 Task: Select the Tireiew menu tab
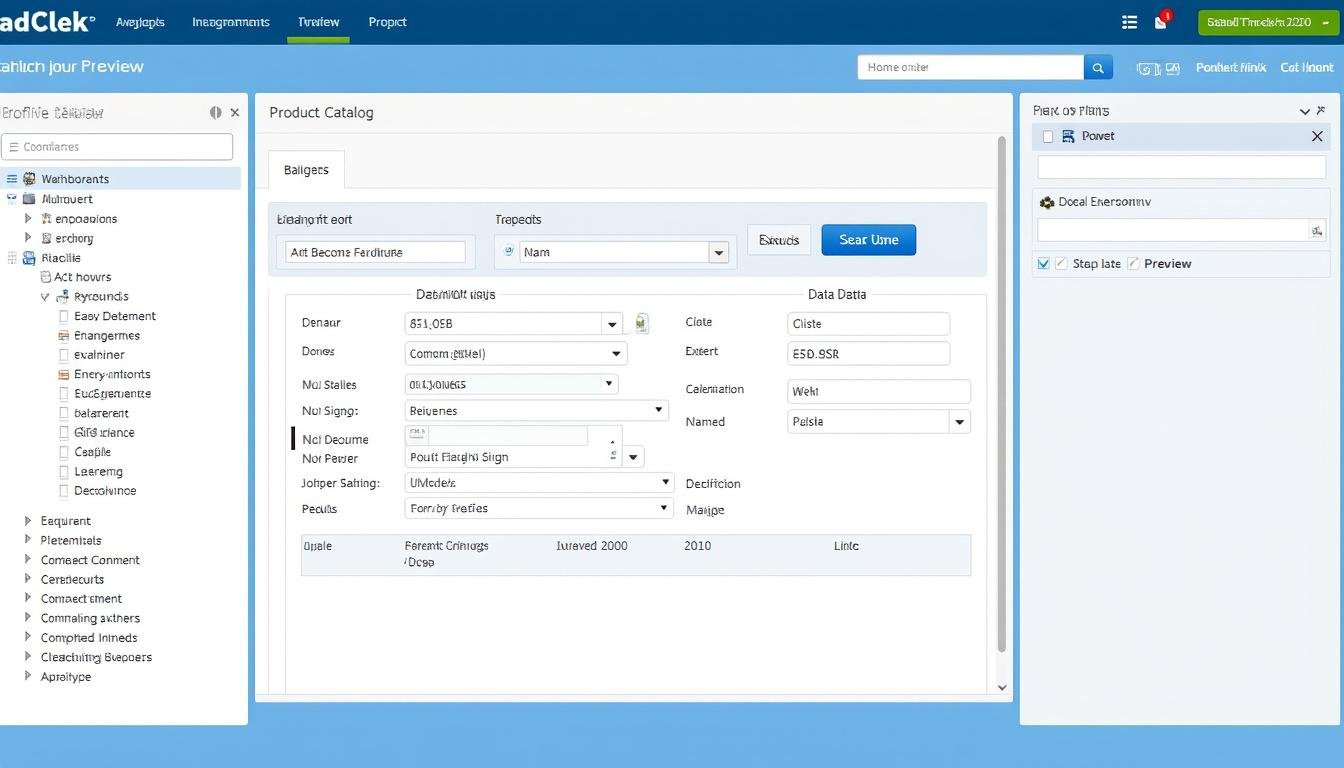(x=318, y=22)
